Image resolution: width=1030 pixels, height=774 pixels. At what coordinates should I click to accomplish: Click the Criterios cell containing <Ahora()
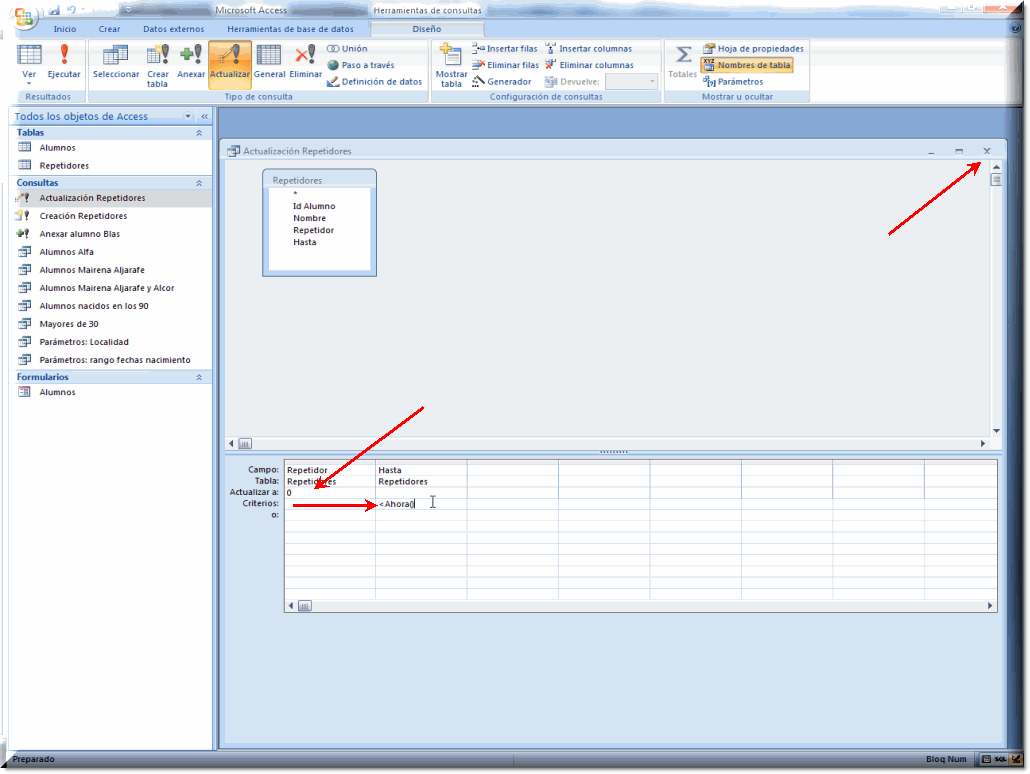point(420,504)
